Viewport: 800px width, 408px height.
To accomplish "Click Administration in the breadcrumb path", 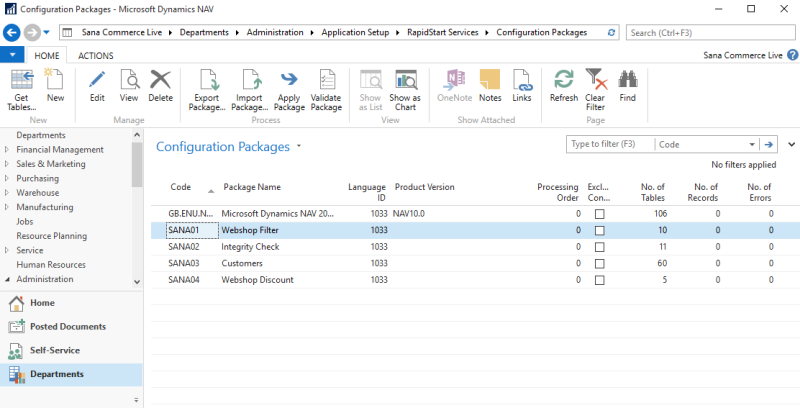I will 275,33.
